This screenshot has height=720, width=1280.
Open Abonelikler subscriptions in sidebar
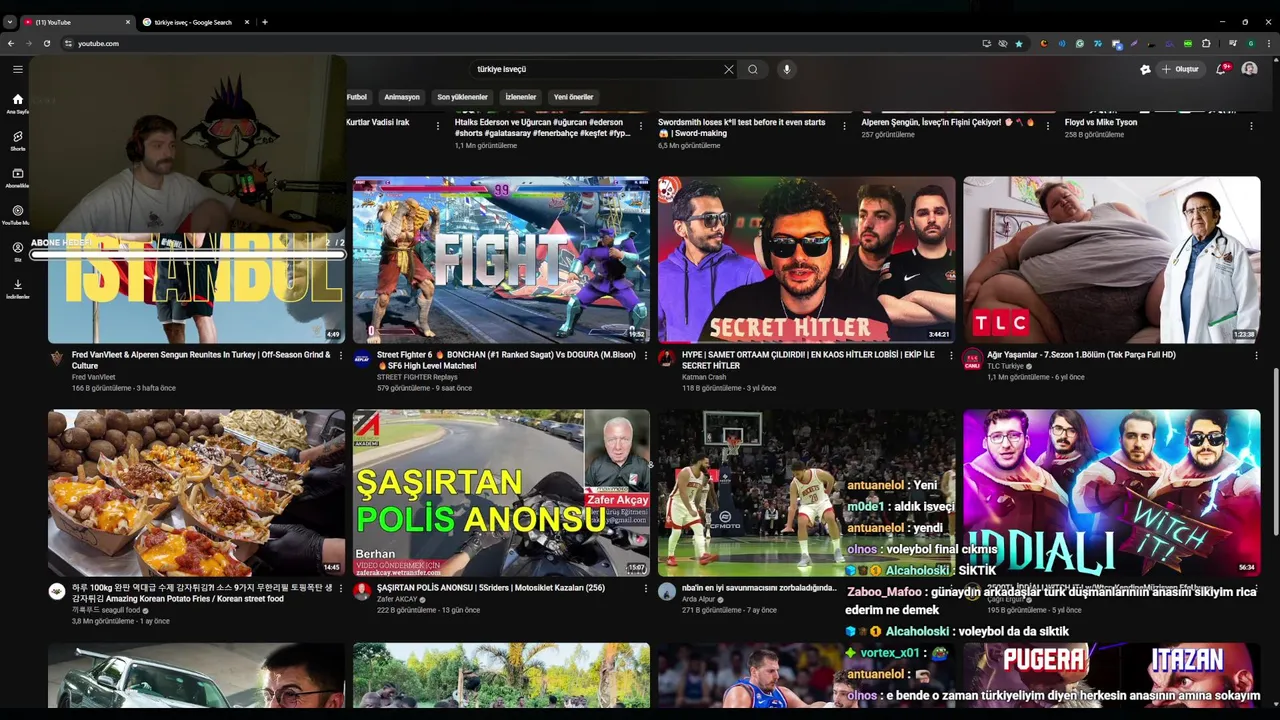[17, 178]
